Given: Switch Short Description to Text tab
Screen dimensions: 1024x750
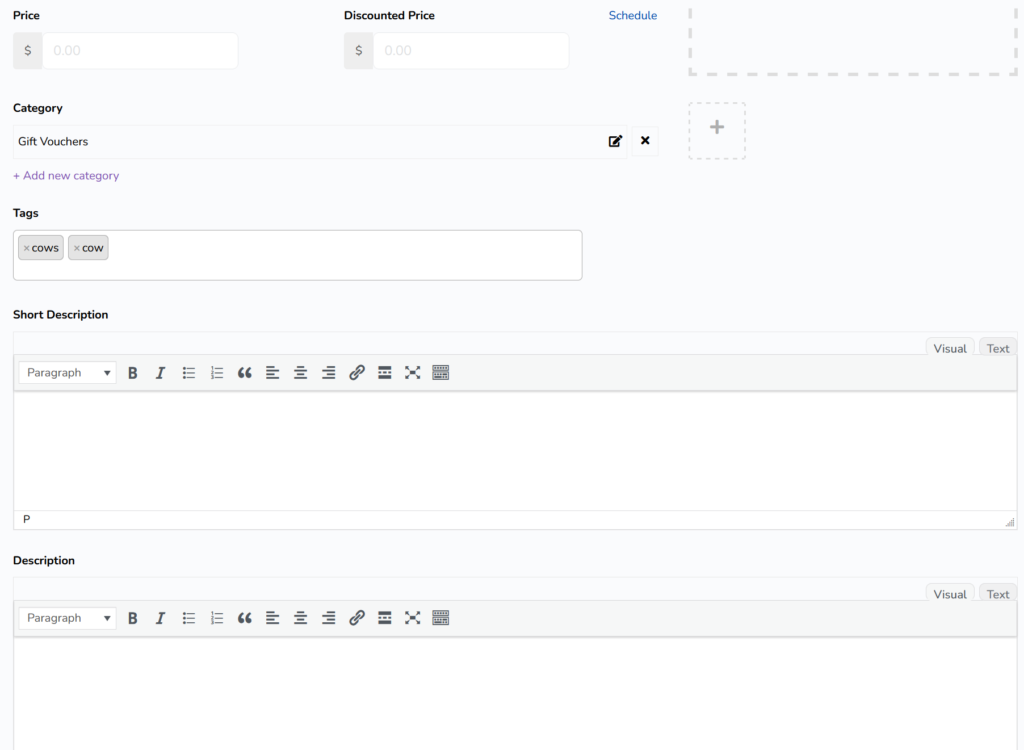Looking at the screenshot, I should click(998, 348).
